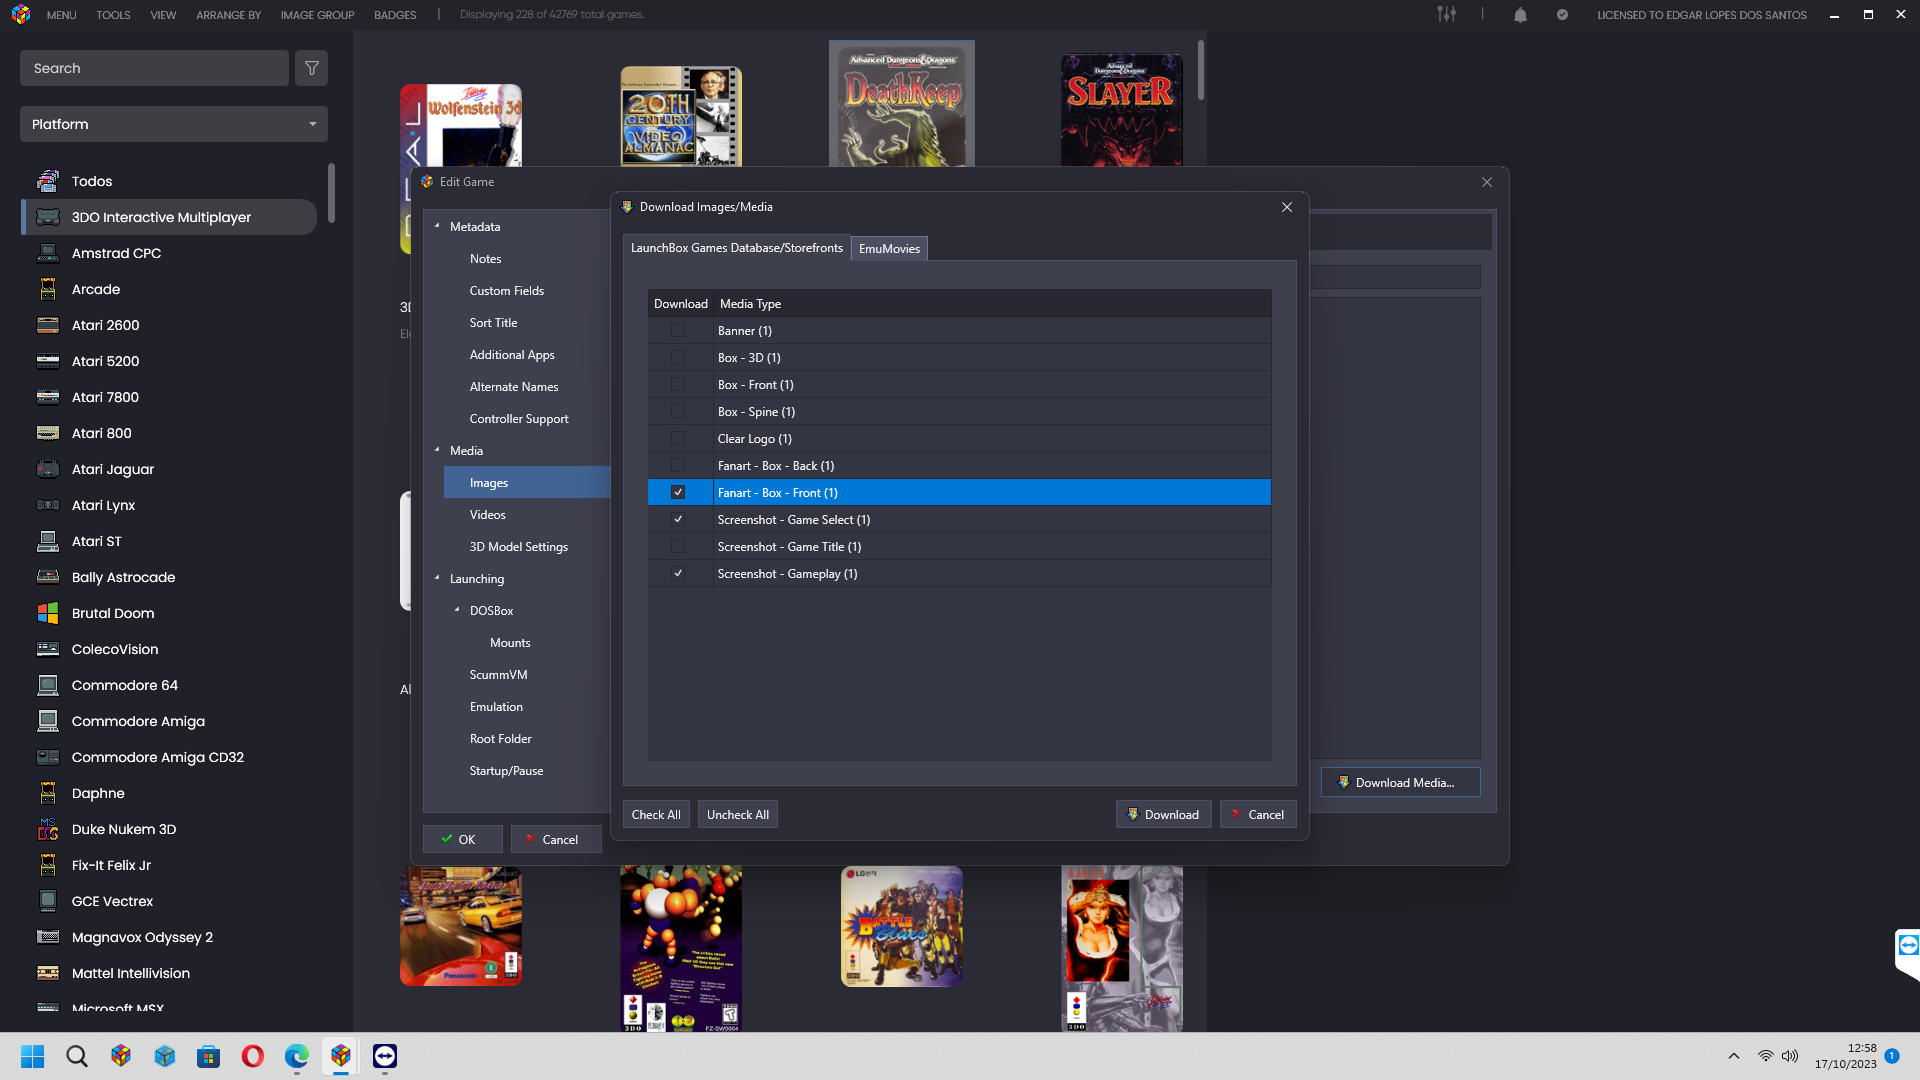
Task: Select the Duke Nukem 3D MS-DOS icon
Action: (48, 829)
